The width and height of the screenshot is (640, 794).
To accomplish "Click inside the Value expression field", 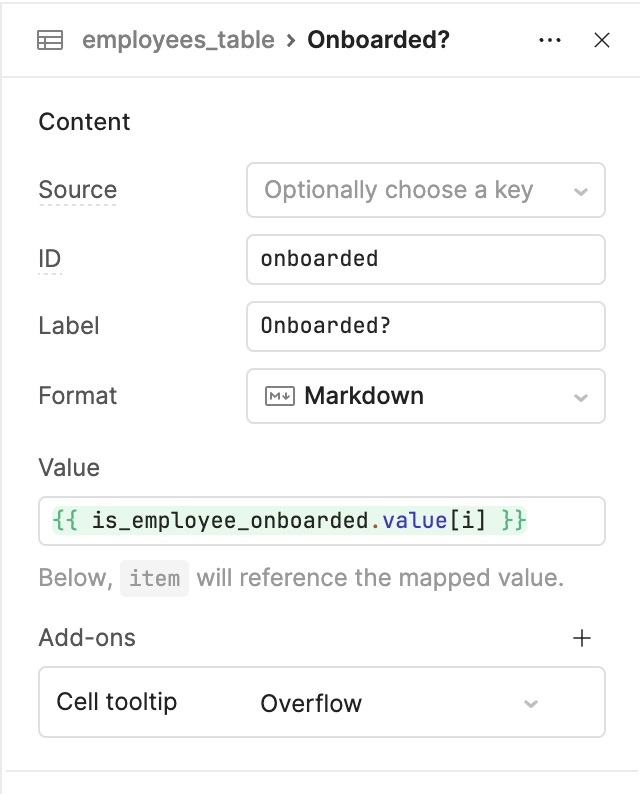I will click(322, 521).
